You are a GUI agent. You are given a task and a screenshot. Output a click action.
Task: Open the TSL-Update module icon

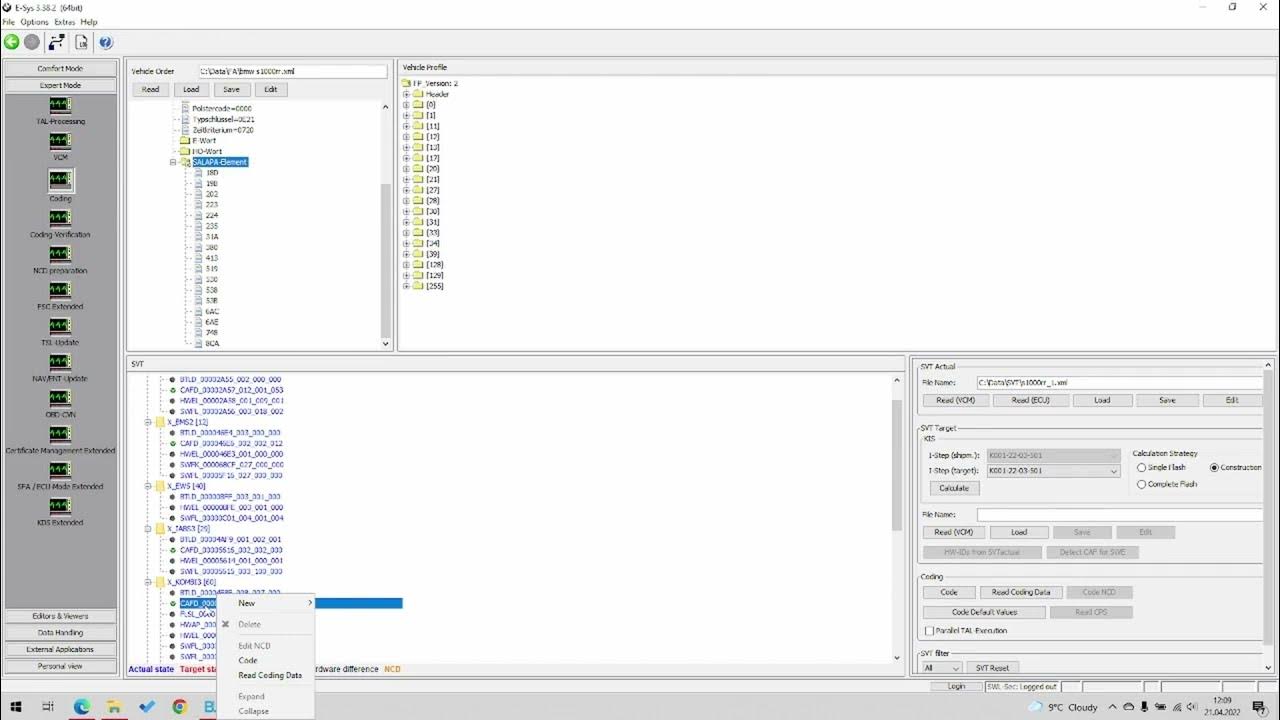point(60,326)
